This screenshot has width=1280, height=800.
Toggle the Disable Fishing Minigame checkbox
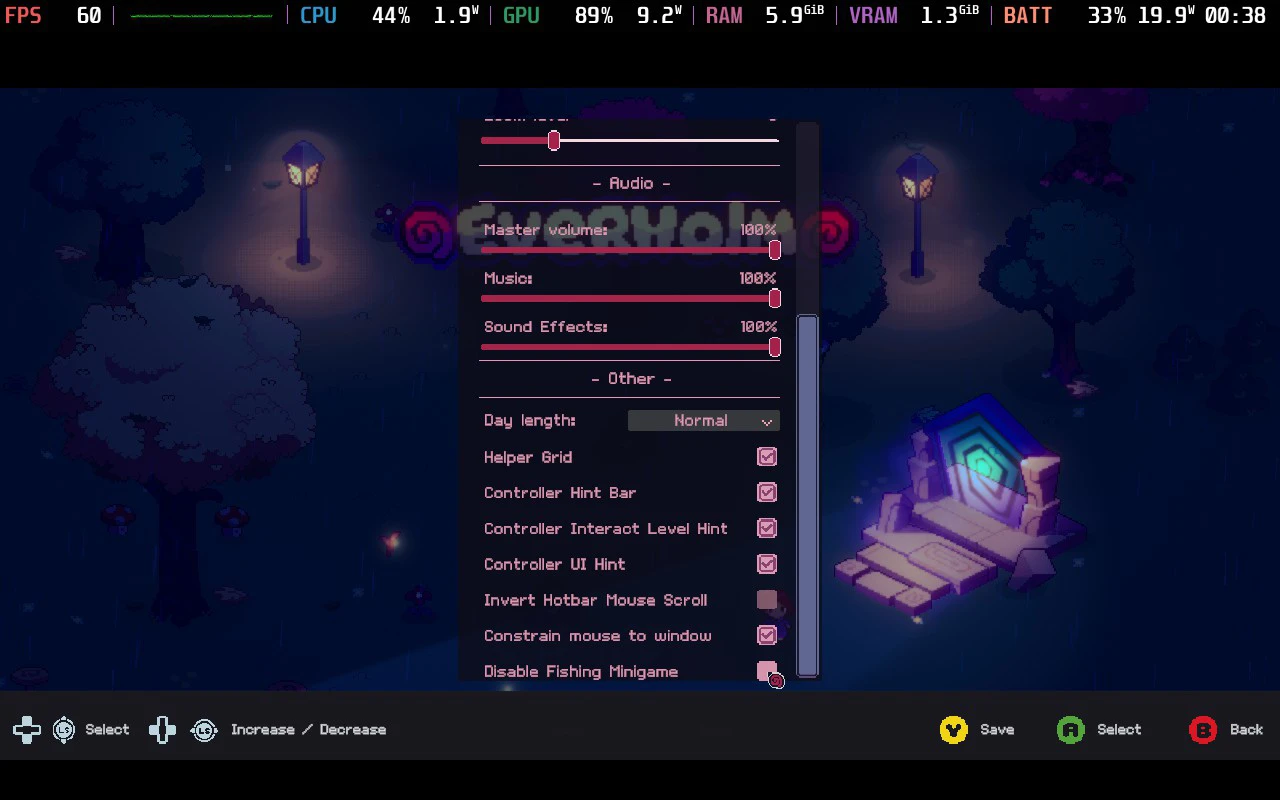pyautogui.click(x=767, y=672)
